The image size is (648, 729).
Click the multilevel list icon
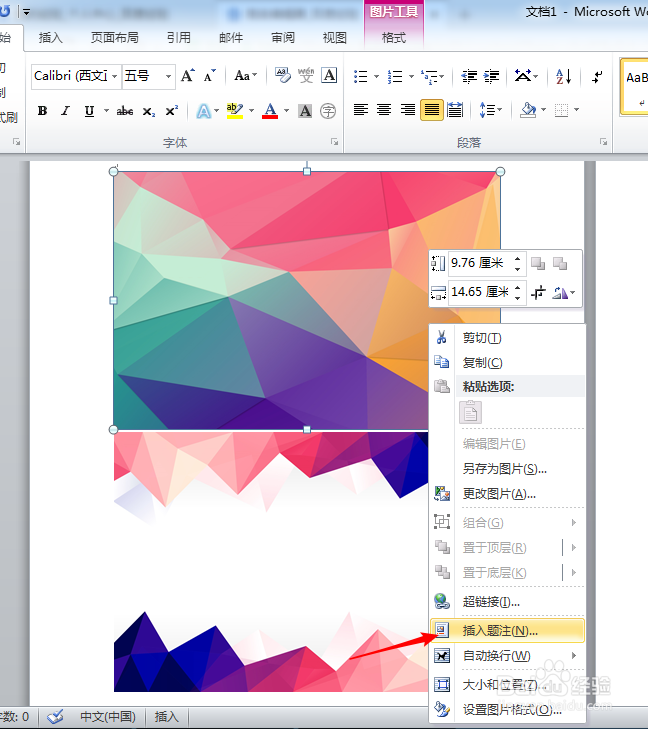point(429,76)
